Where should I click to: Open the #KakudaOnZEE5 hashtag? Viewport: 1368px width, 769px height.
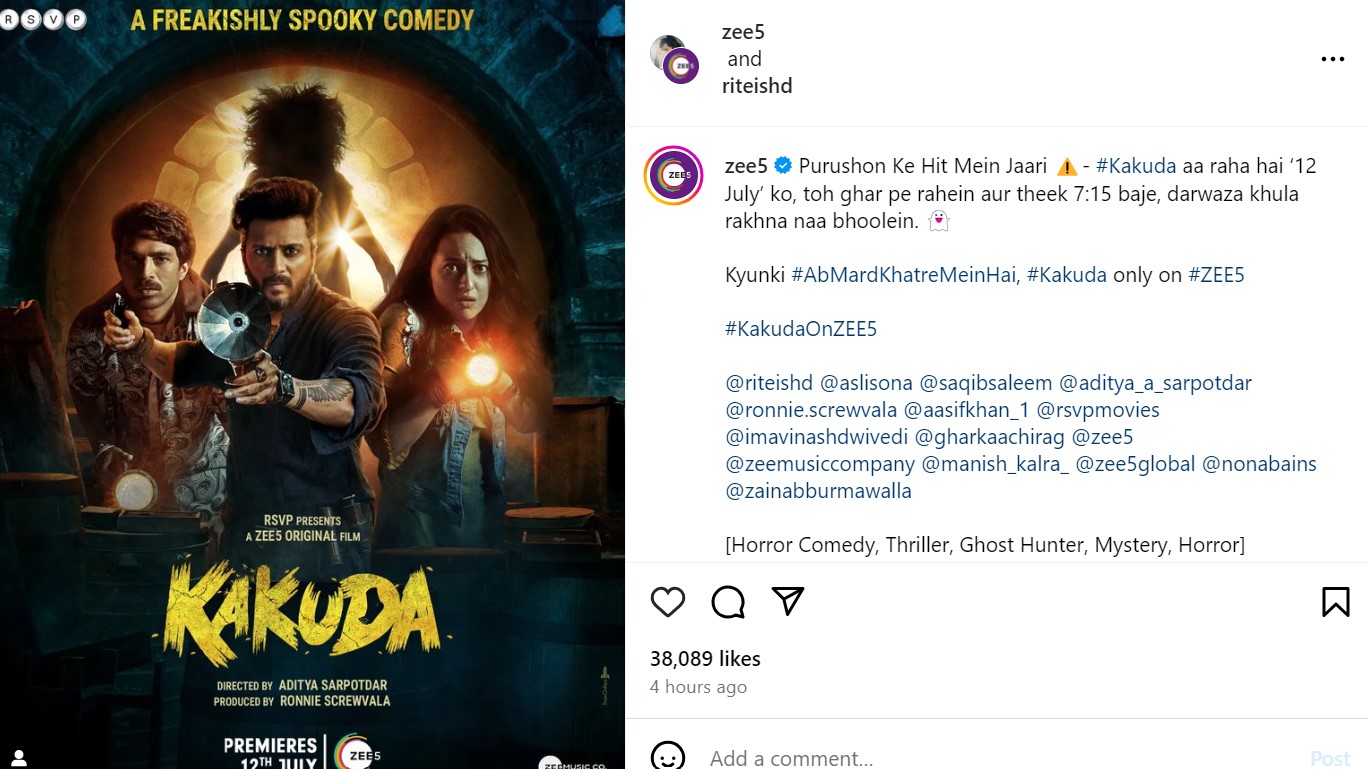pos(801,329)
